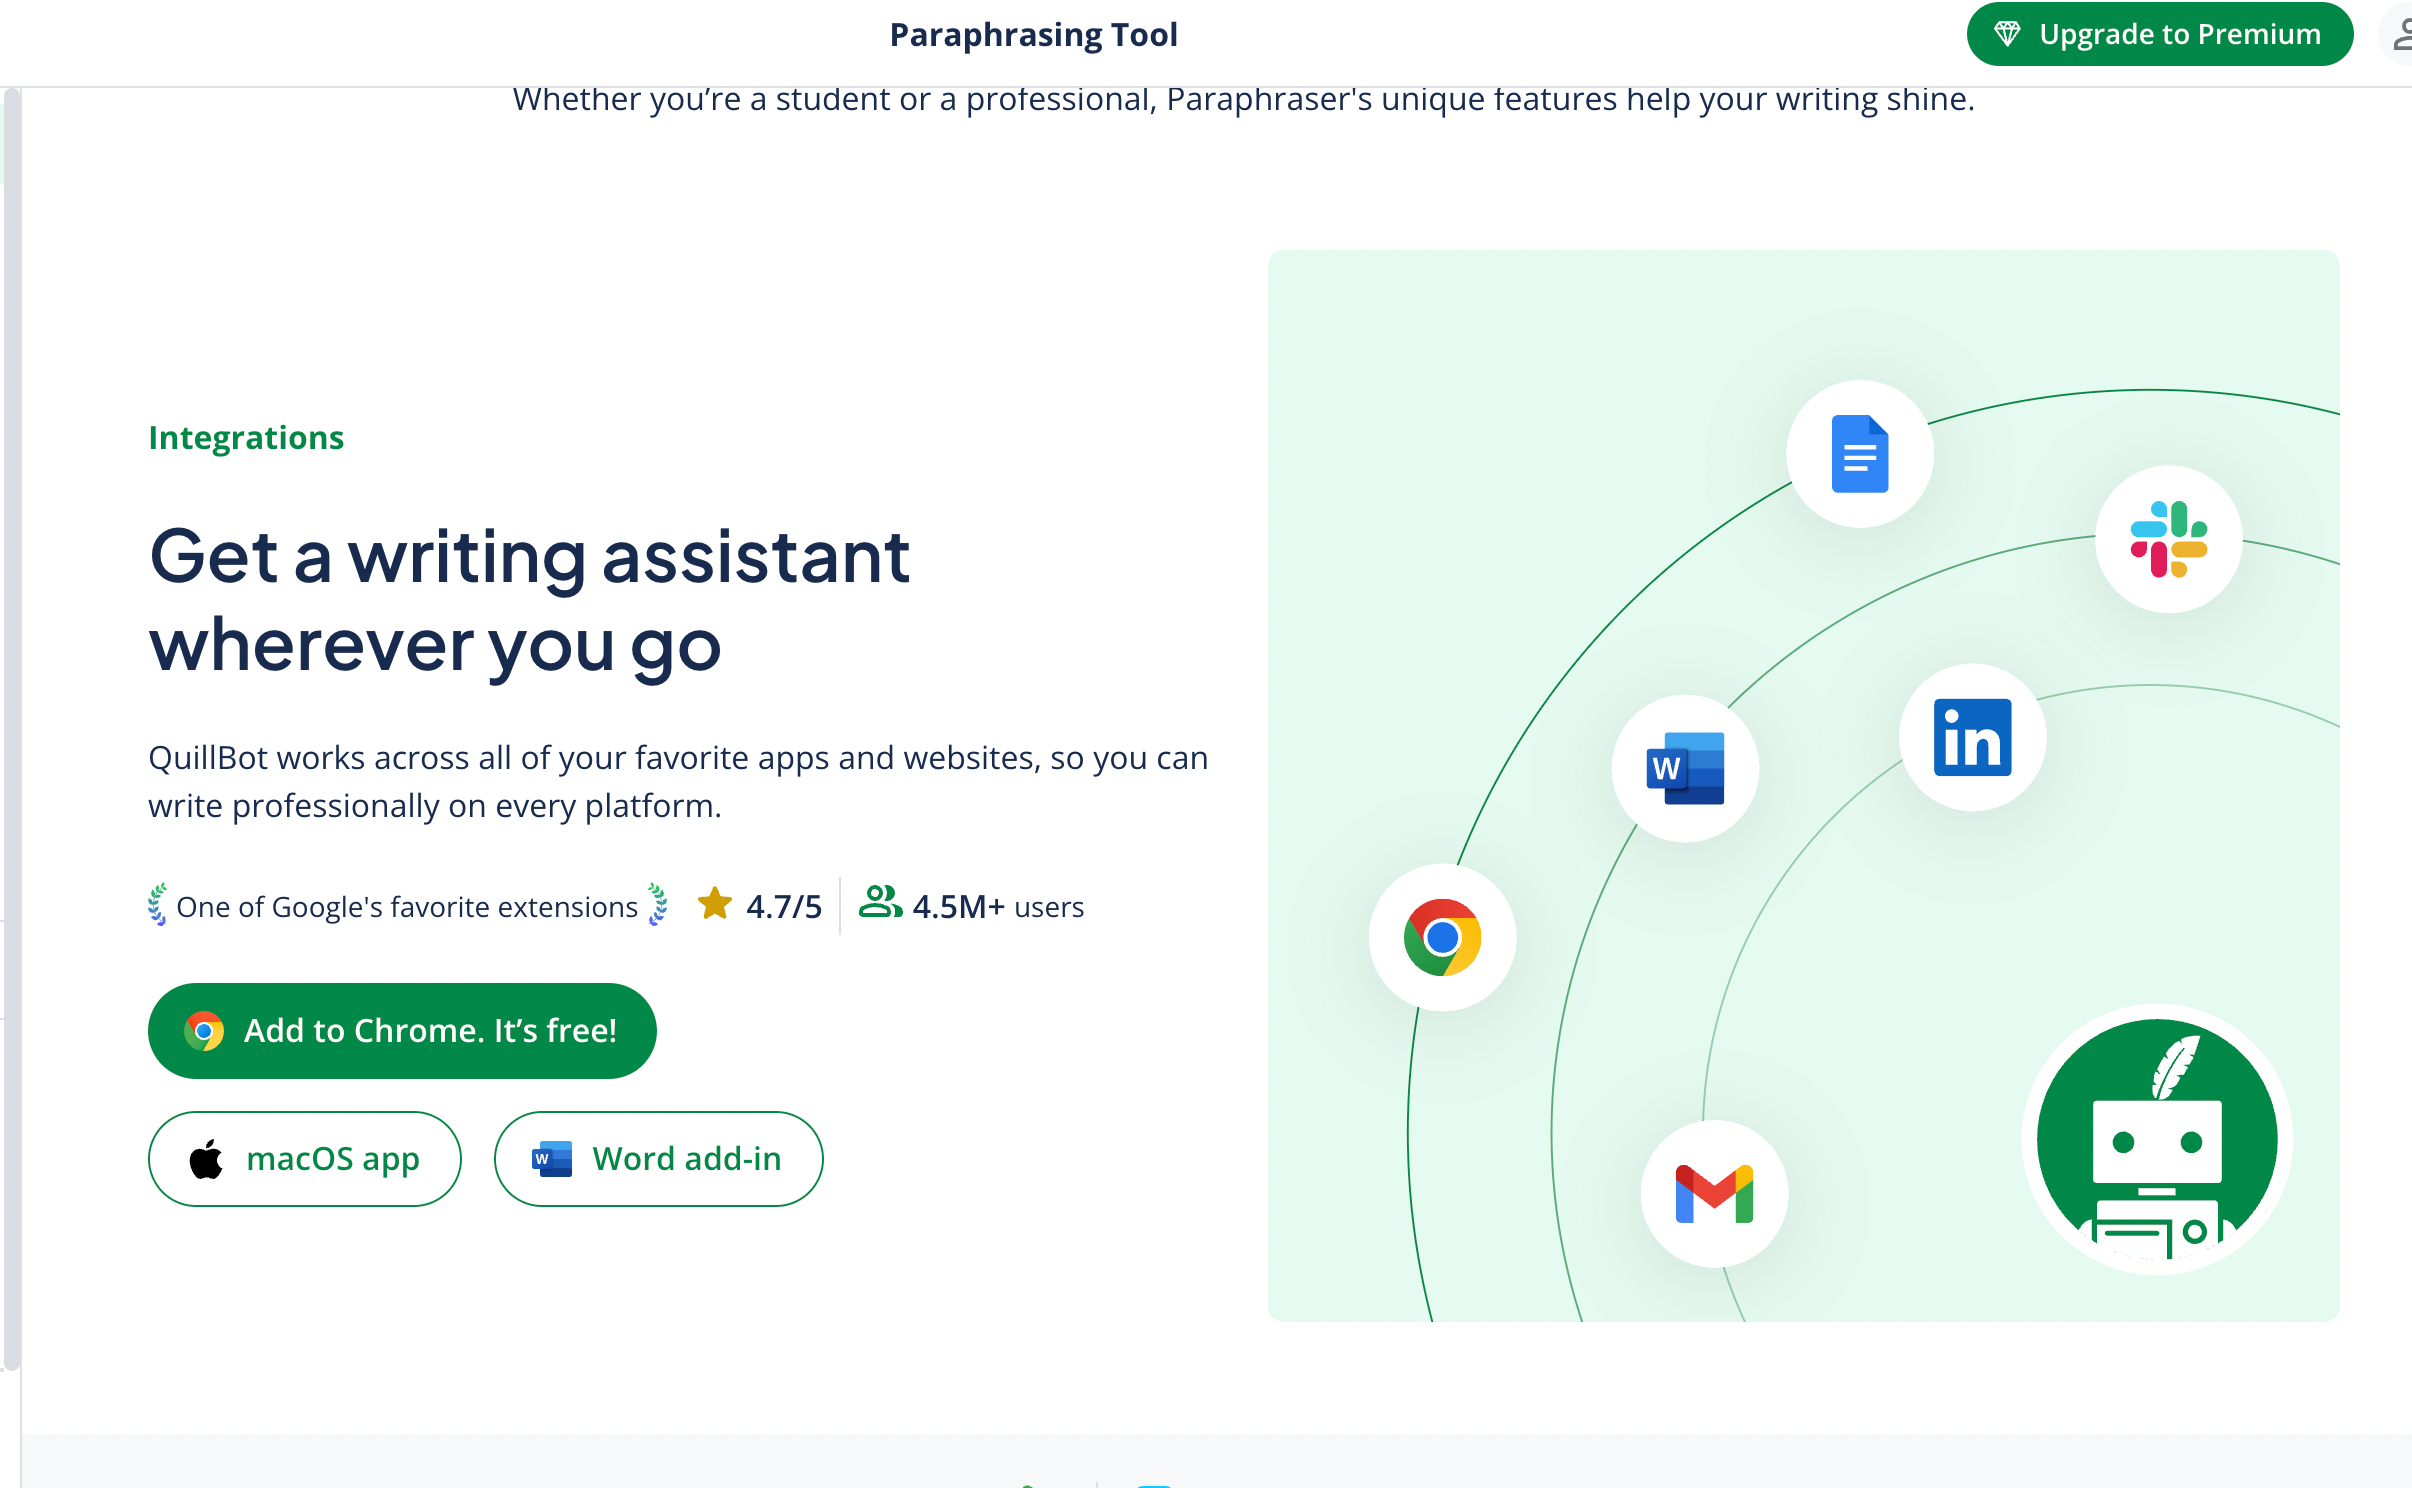Click the Microsoft Word icon in the circle graphic

pyautogui.click(x=1685, y=767)
